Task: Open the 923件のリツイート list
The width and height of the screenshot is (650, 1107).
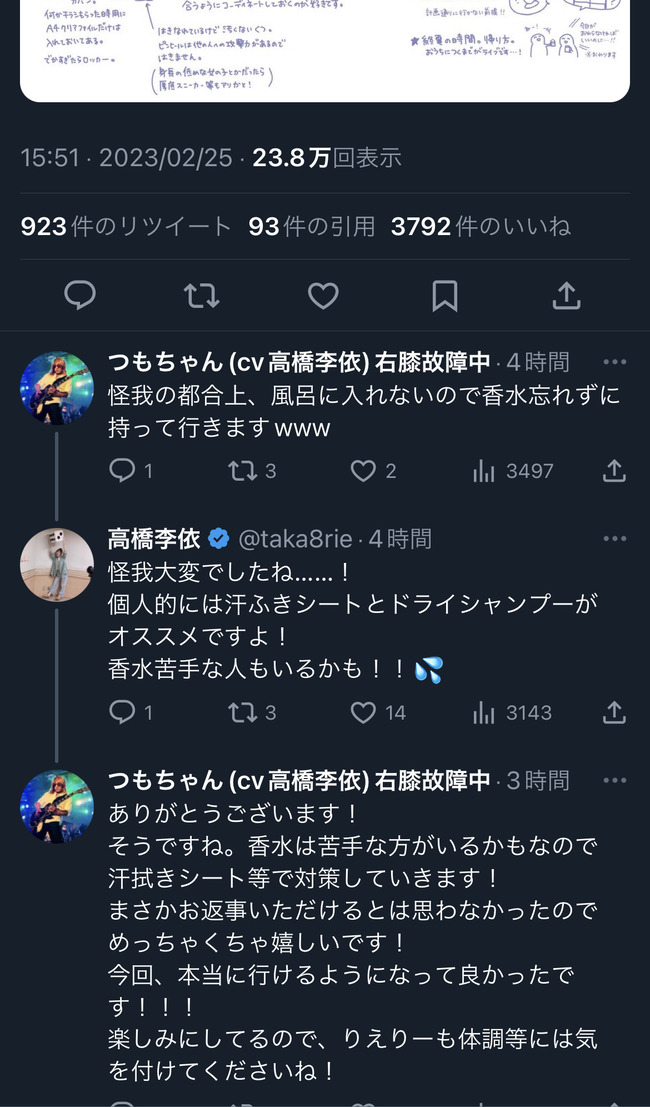Action: pyautogui.click(x=125, y=227)
